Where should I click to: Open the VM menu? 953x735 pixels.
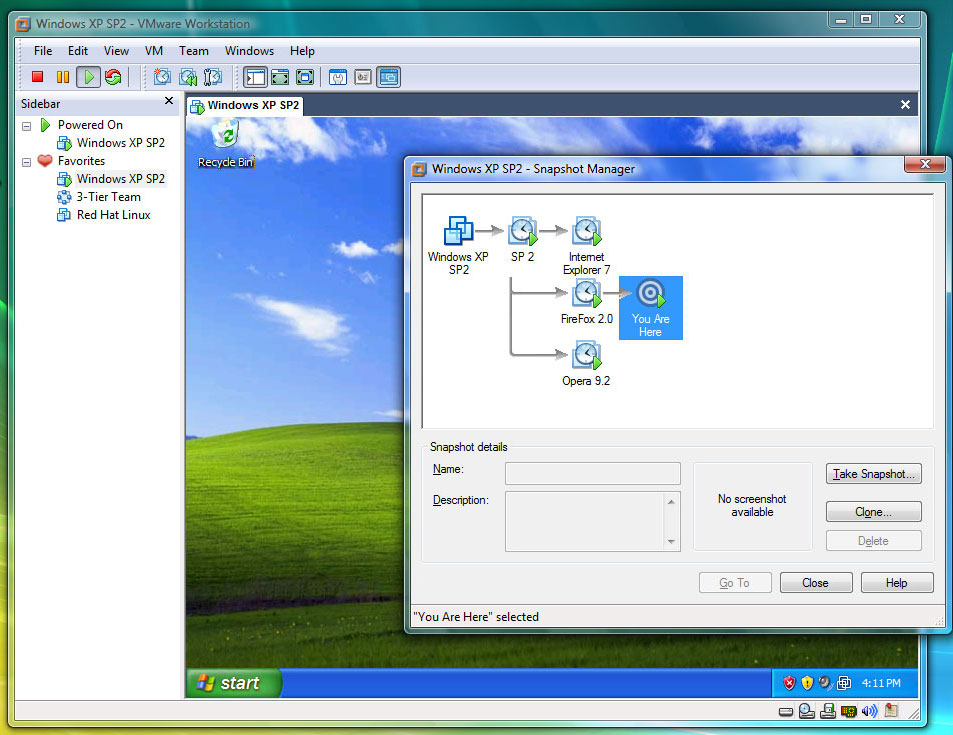click(153, 51)
